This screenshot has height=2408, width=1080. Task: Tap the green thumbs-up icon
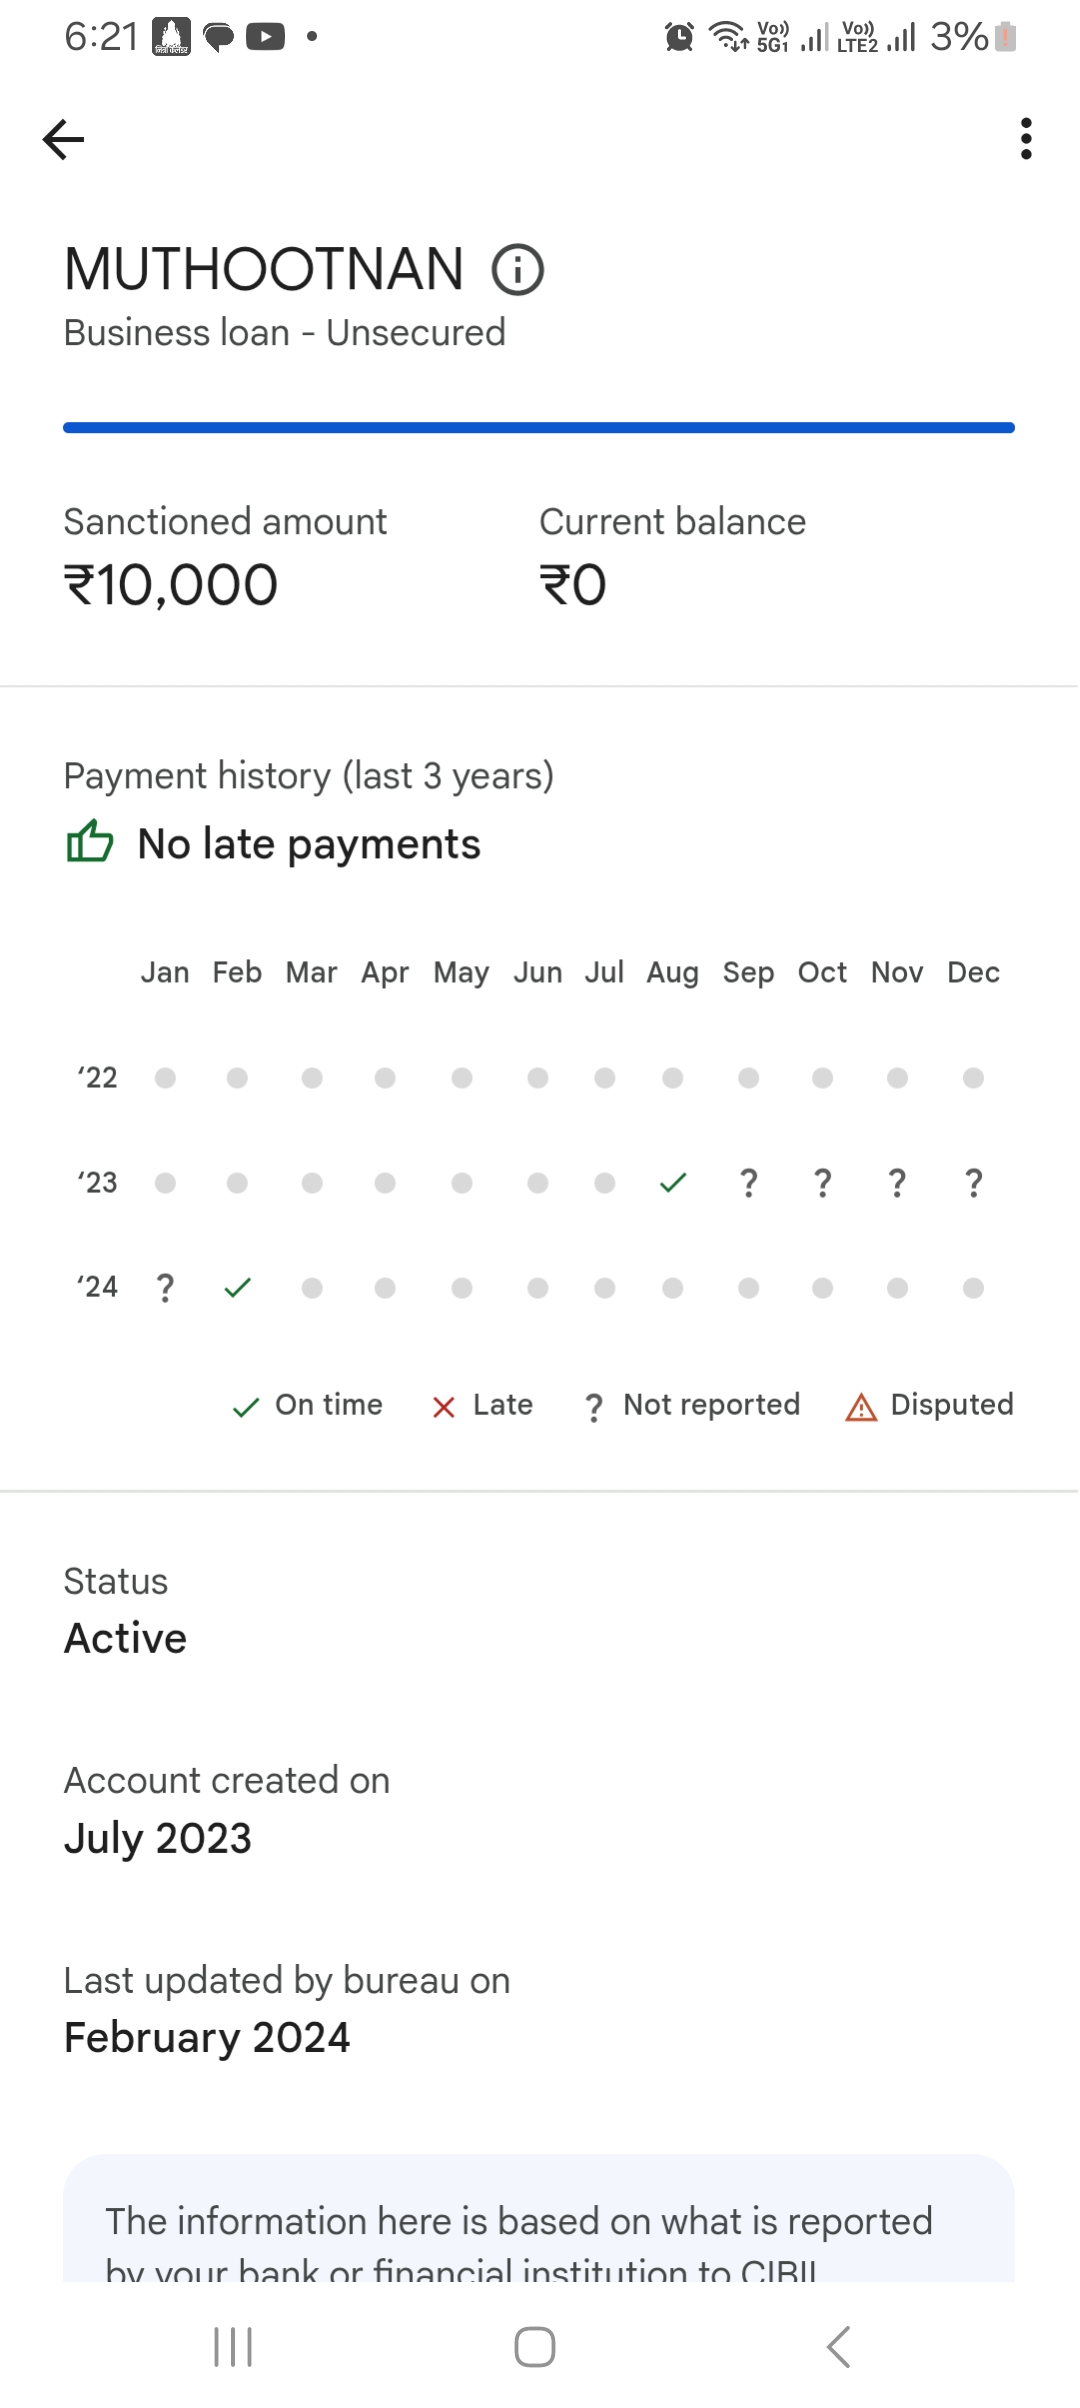point(90,842)
